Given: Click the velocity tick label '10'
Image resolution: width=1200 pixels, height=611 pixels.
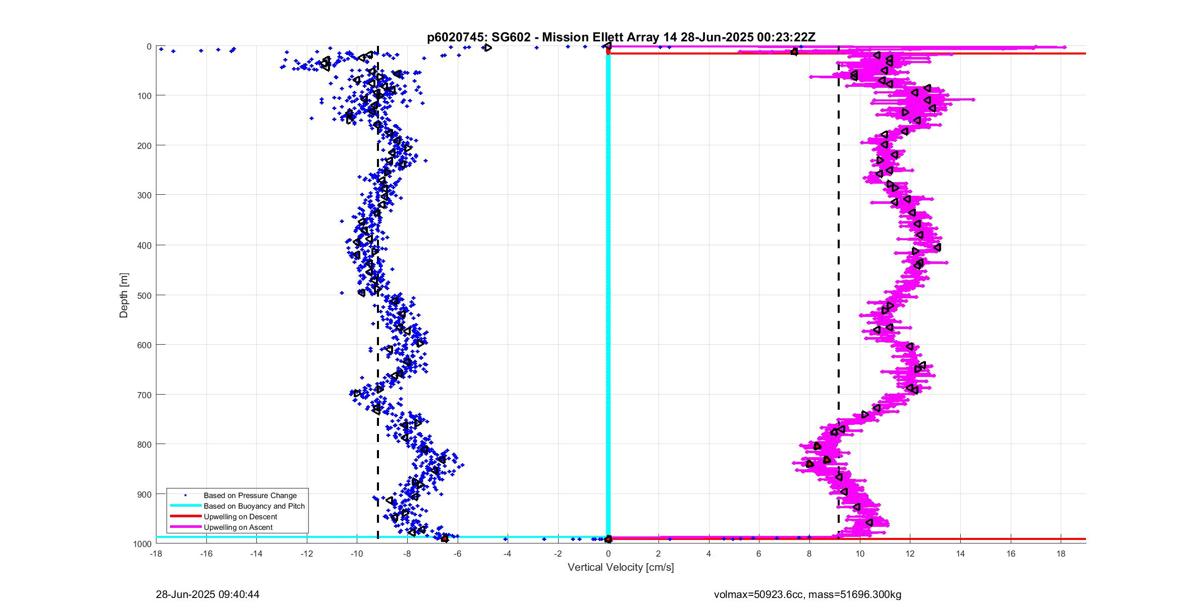Looking at the screenshot, I should pos(859,553).
